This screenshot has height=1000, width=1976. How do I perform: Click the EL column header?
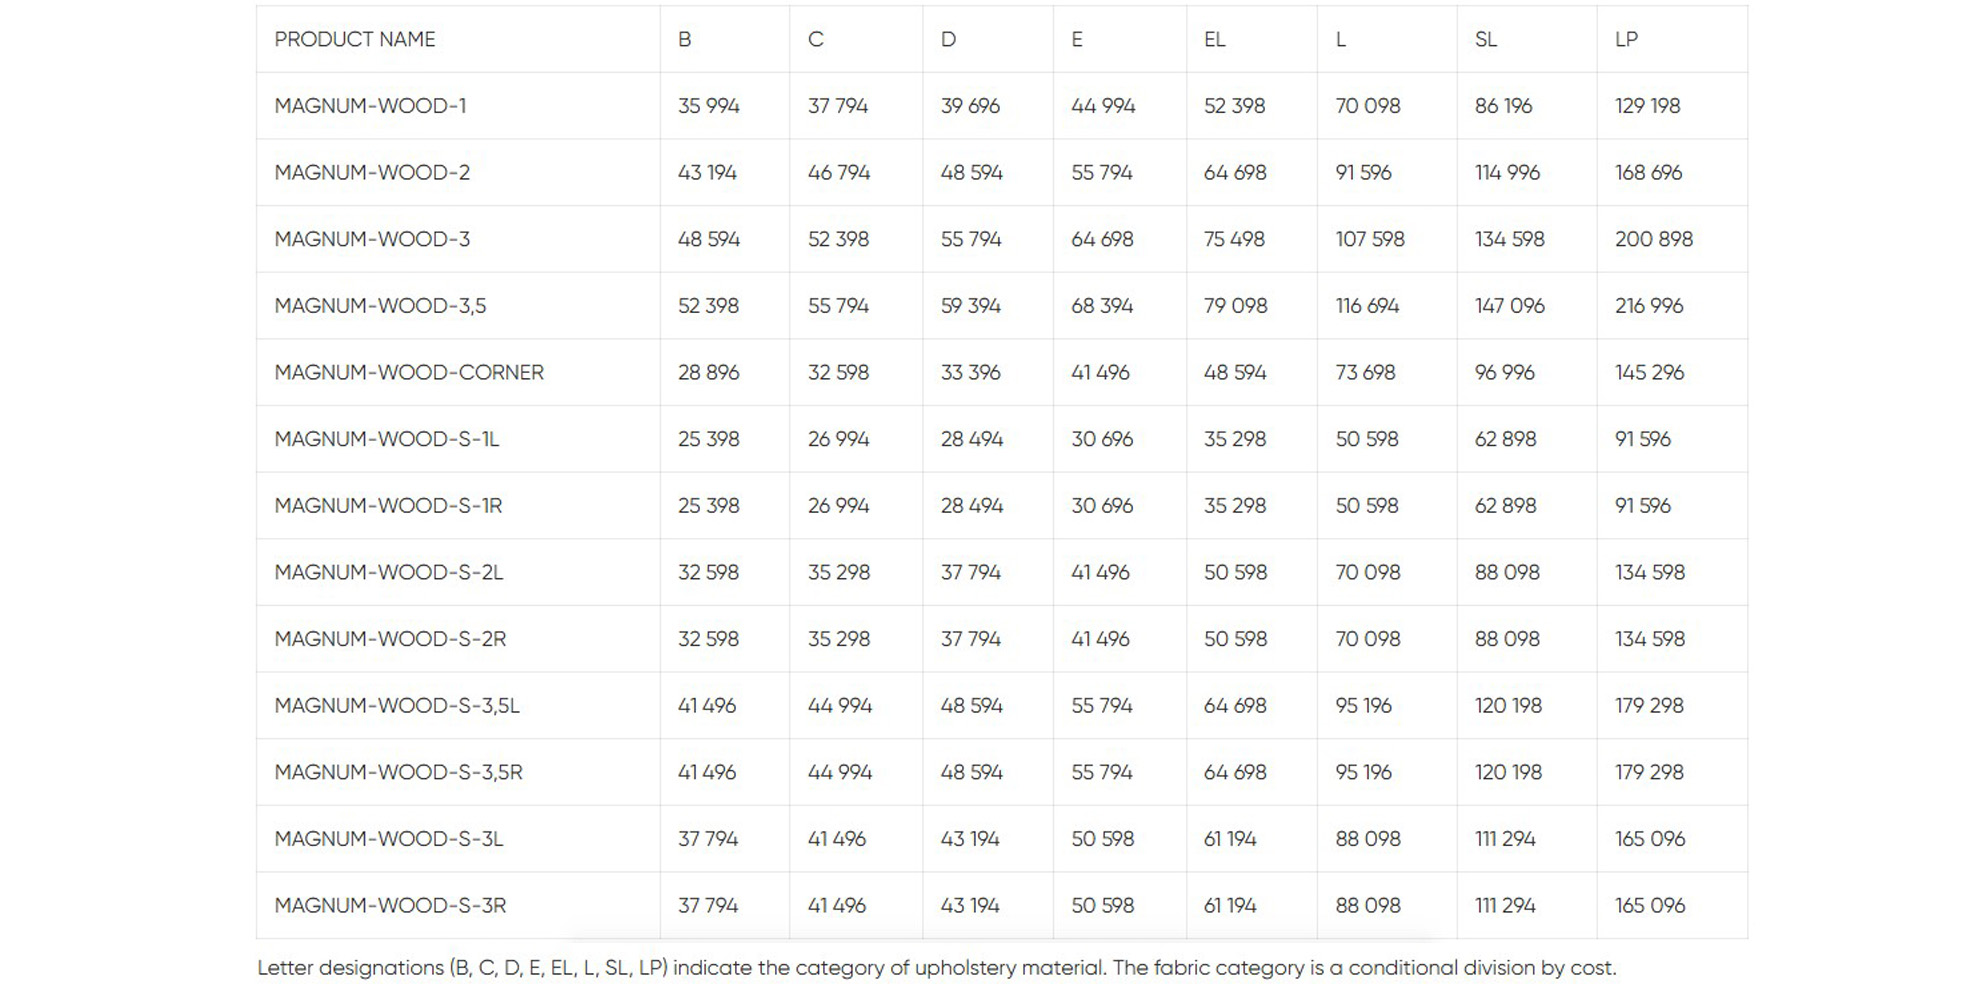pyautogui.click(x=1214, y=39)
